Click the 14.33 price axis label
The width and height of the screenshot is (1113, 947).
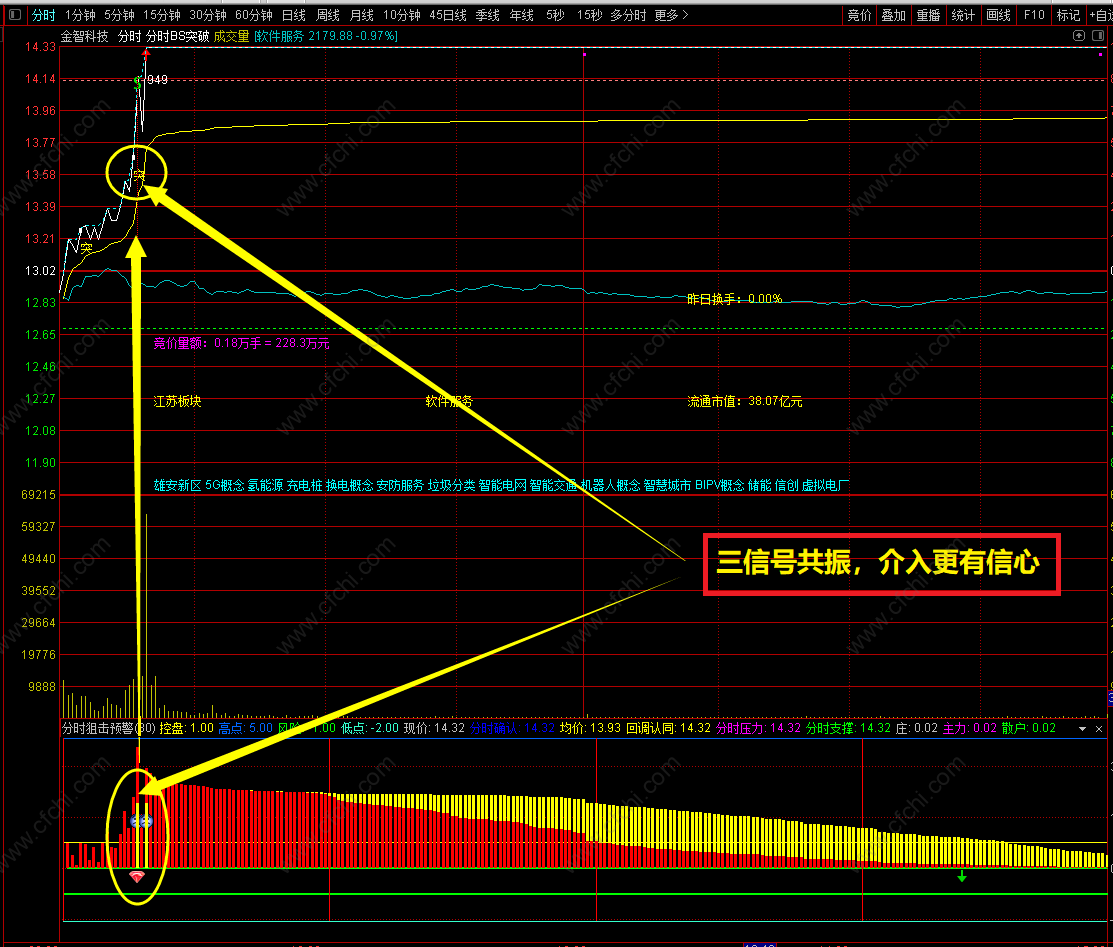[x=40, y=47]
